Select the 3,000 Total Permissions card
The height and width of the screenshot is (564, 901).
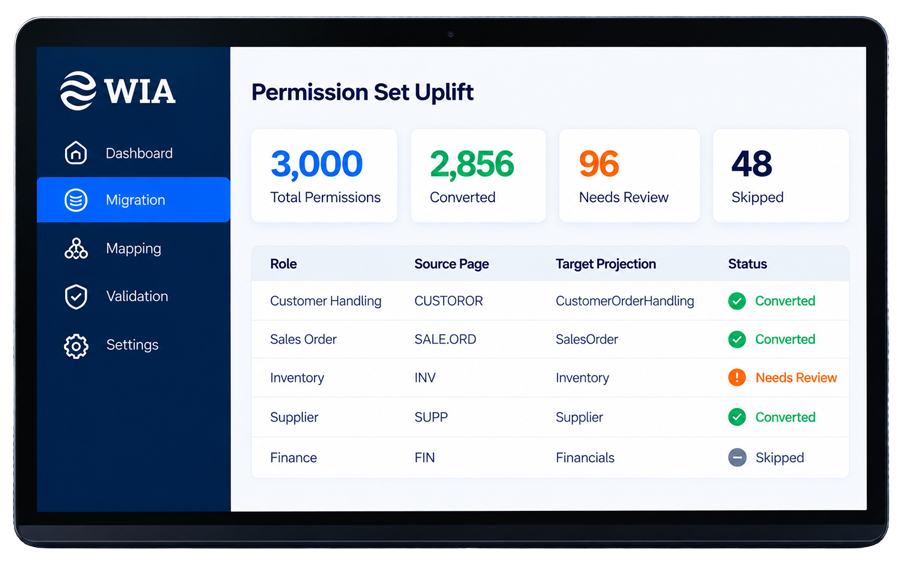[324, 176]
